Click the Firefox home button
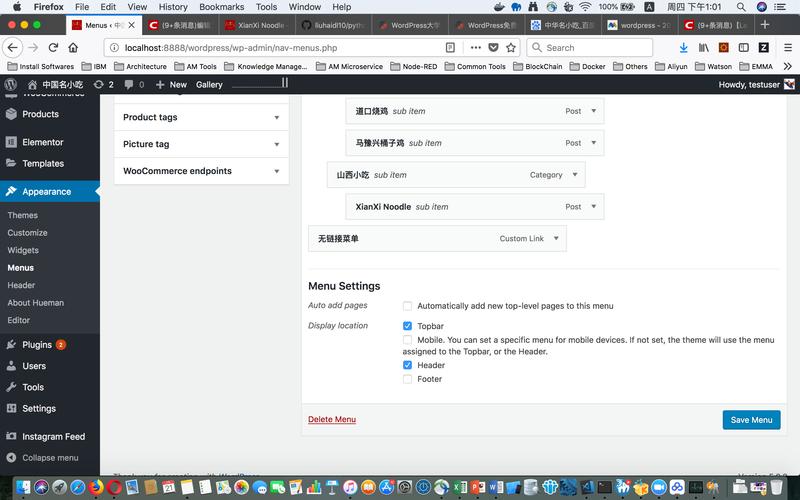Screen dimensions: 800x500 point(73,47)
